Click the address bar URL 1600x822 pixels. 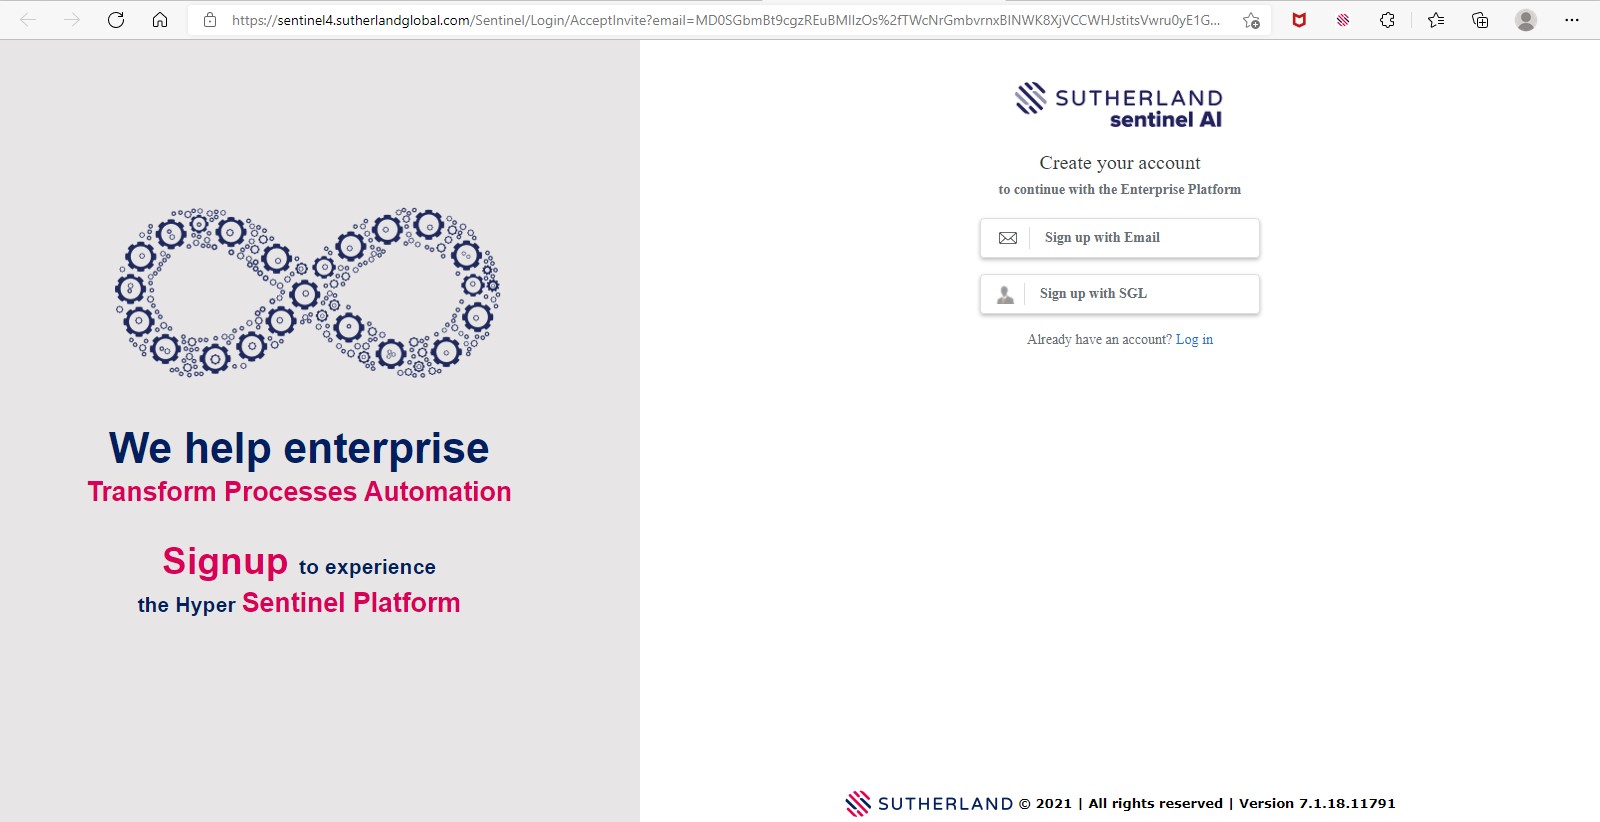726,20
